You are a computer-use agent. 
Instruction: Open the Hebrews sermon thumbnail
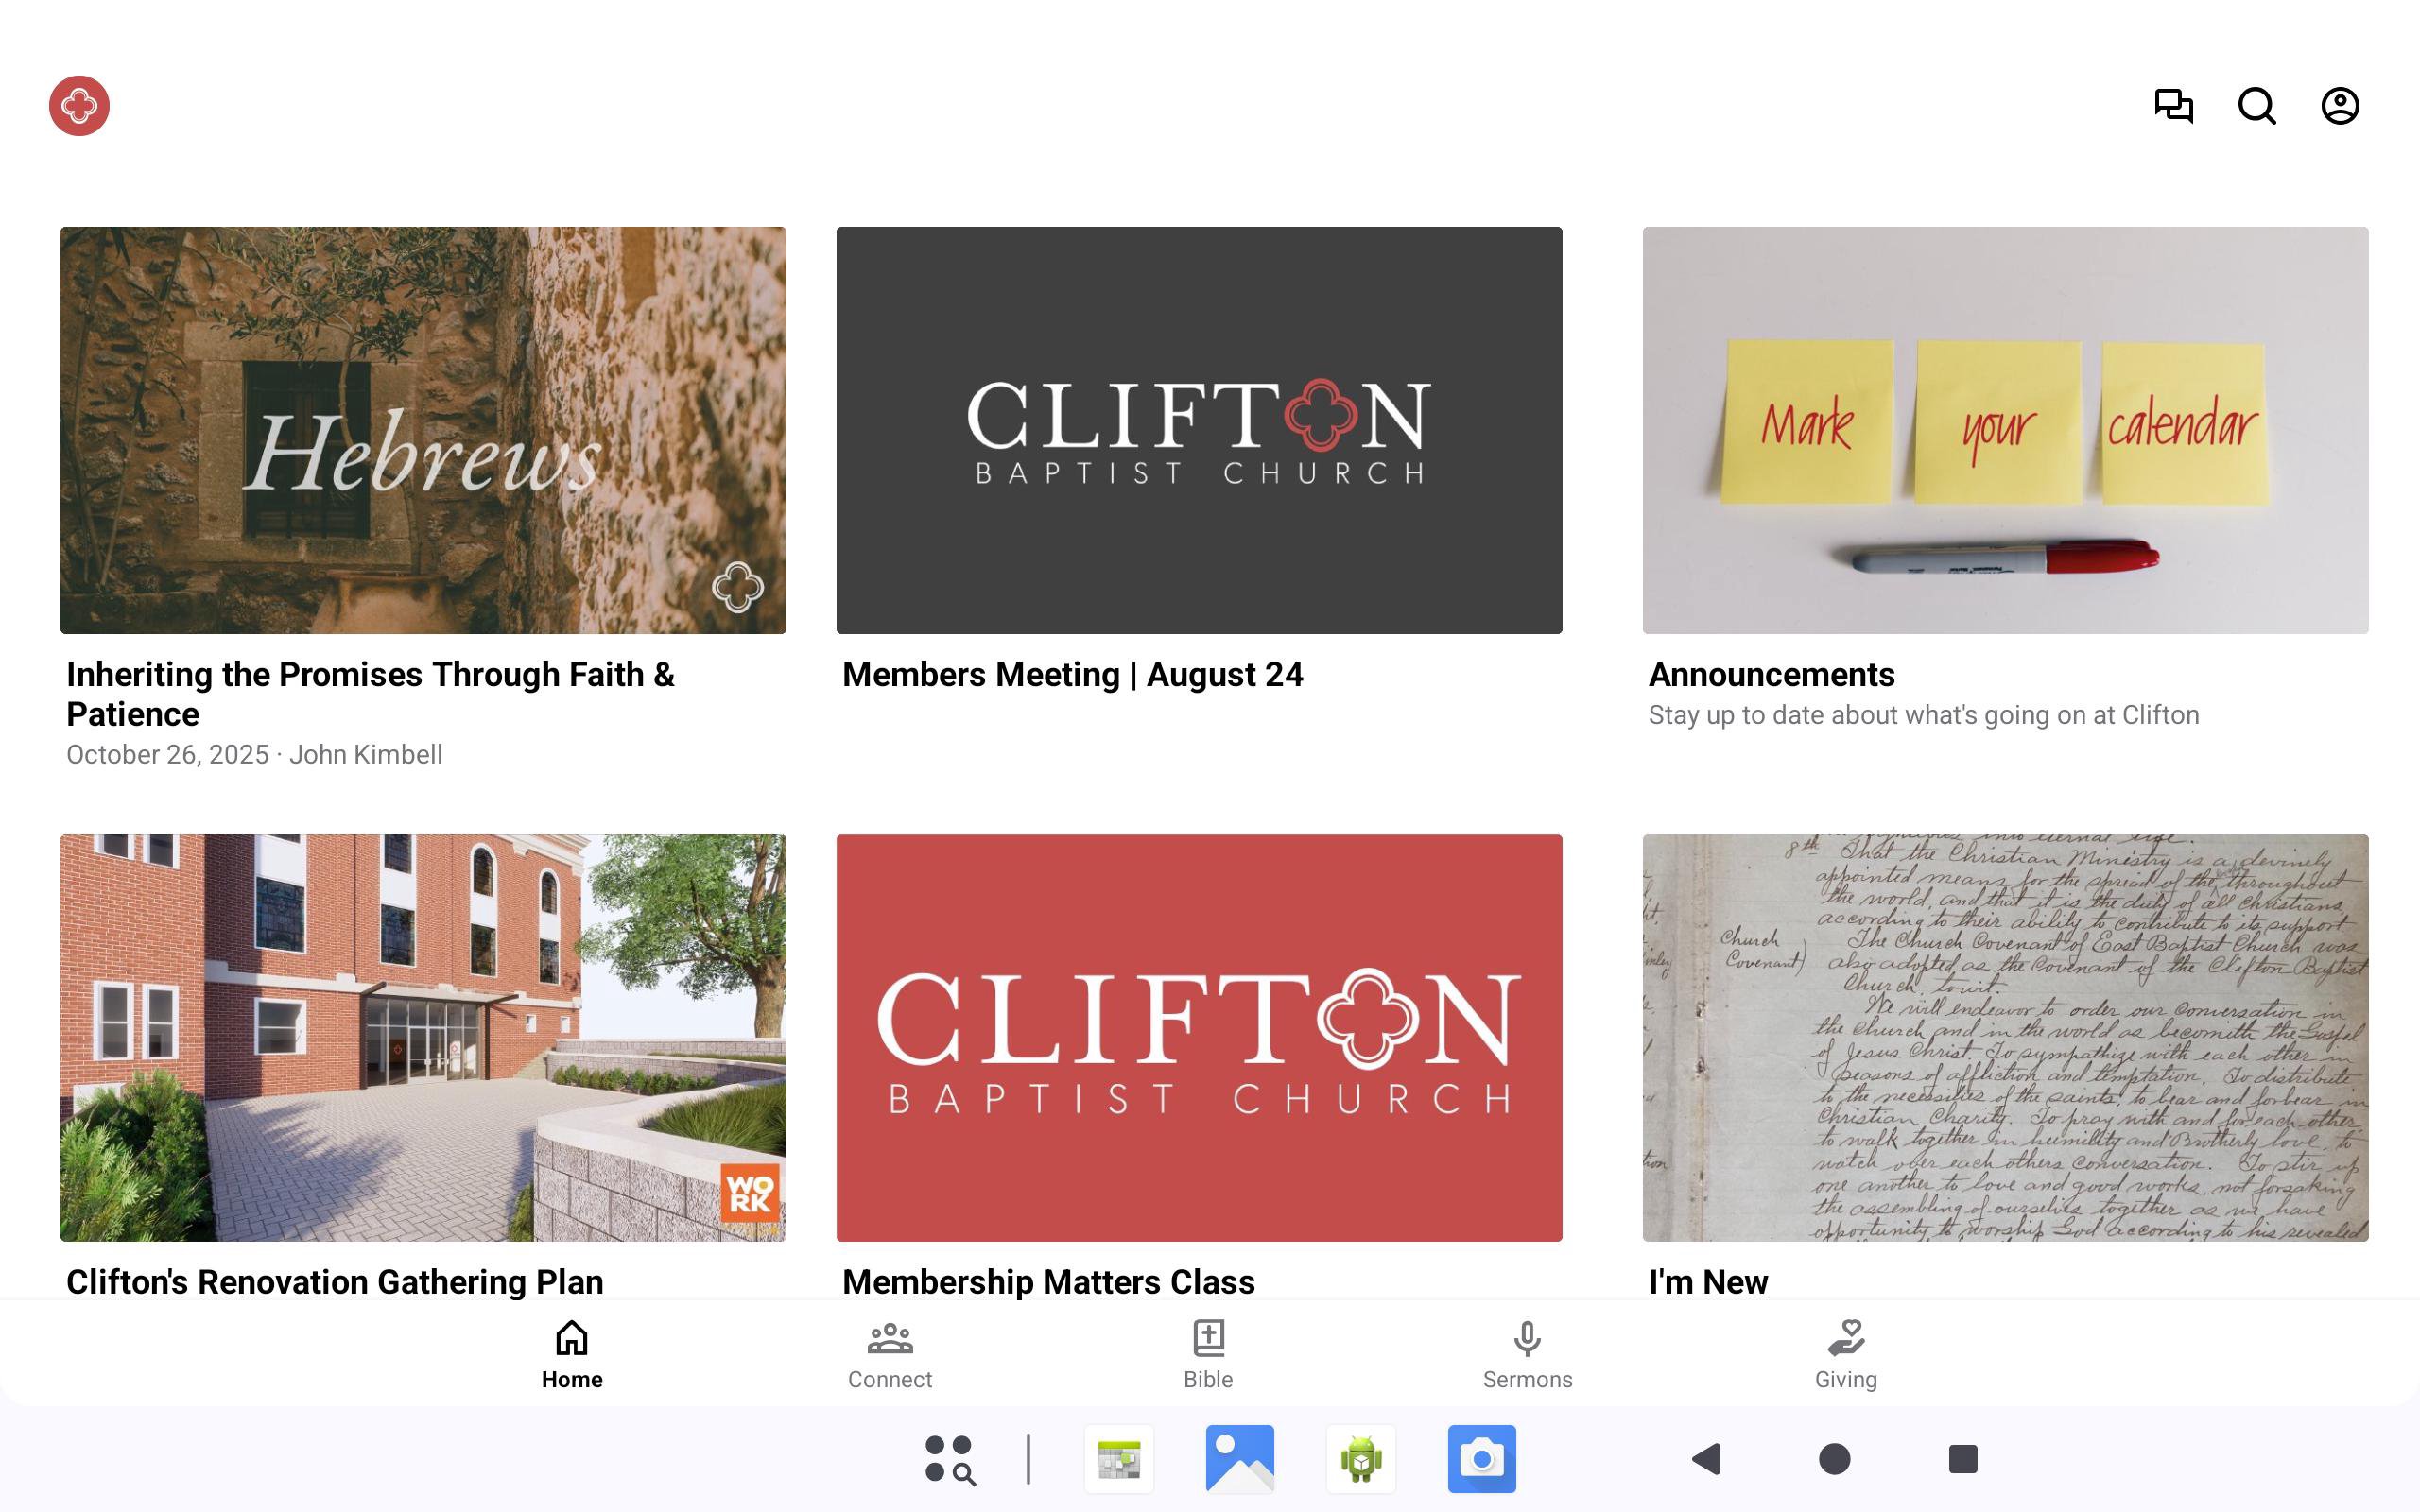pyautogui.click(x=423, y=430)
